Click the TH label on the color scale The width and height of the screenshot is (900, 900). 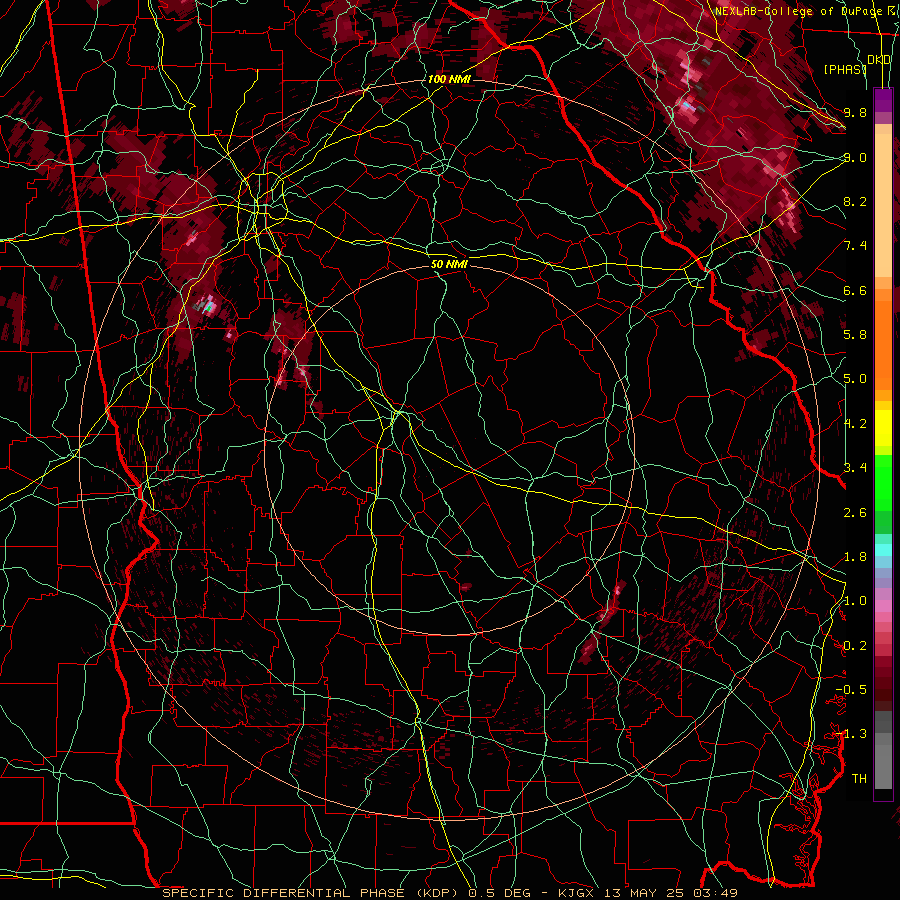(x=859, y=779)
